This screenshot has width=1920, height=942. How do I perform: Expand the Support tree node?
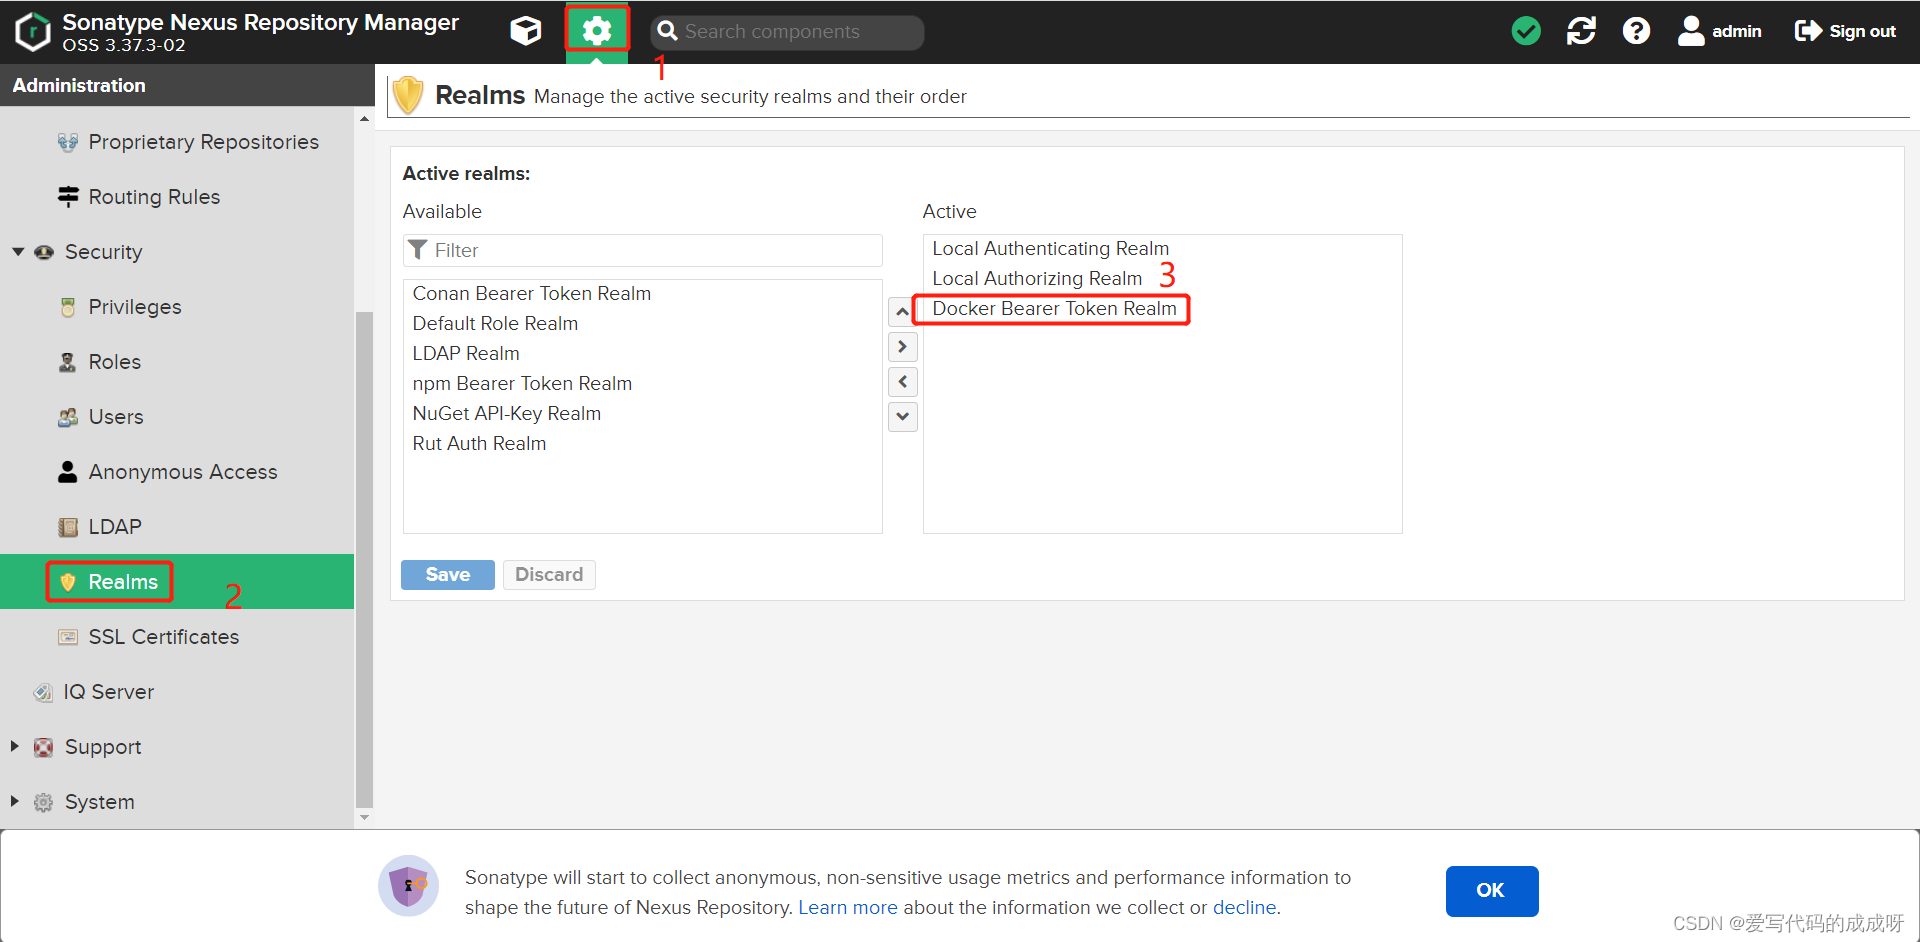click(14, 746)
